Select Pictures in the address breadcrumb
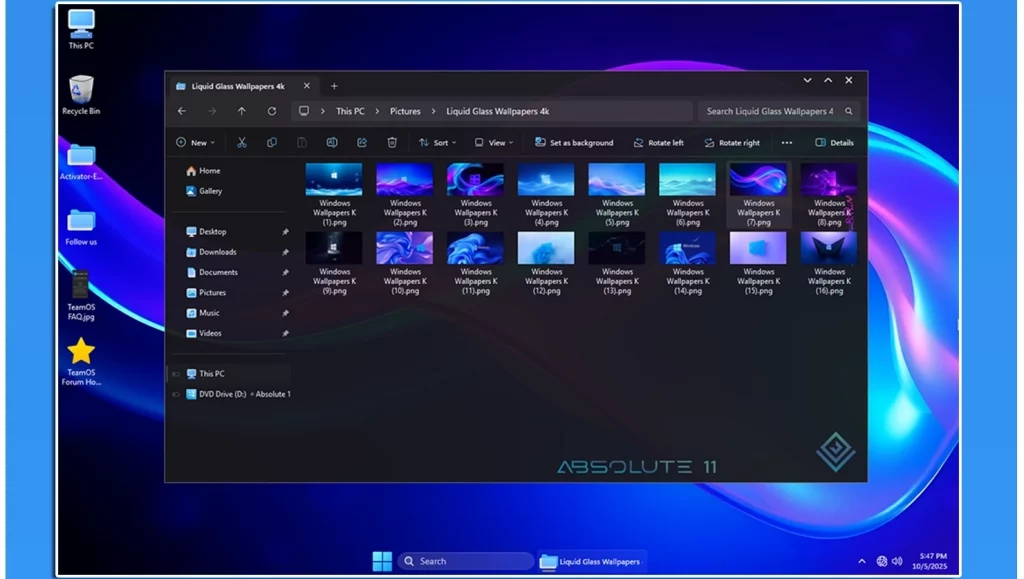Image resolution: width=1024 pixels, height=579 pixels. pos(405,112)
